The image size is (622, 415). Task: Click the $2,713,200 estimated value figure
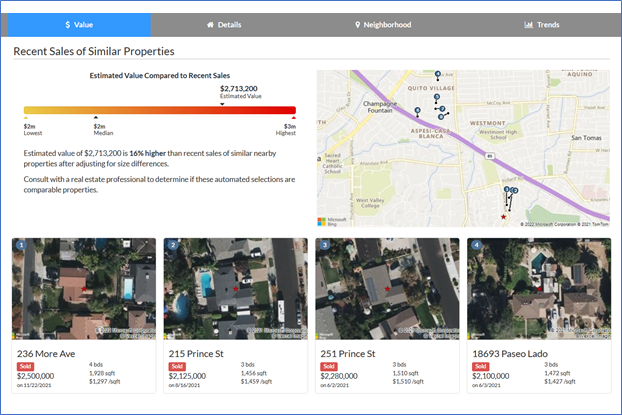[239, 88]
